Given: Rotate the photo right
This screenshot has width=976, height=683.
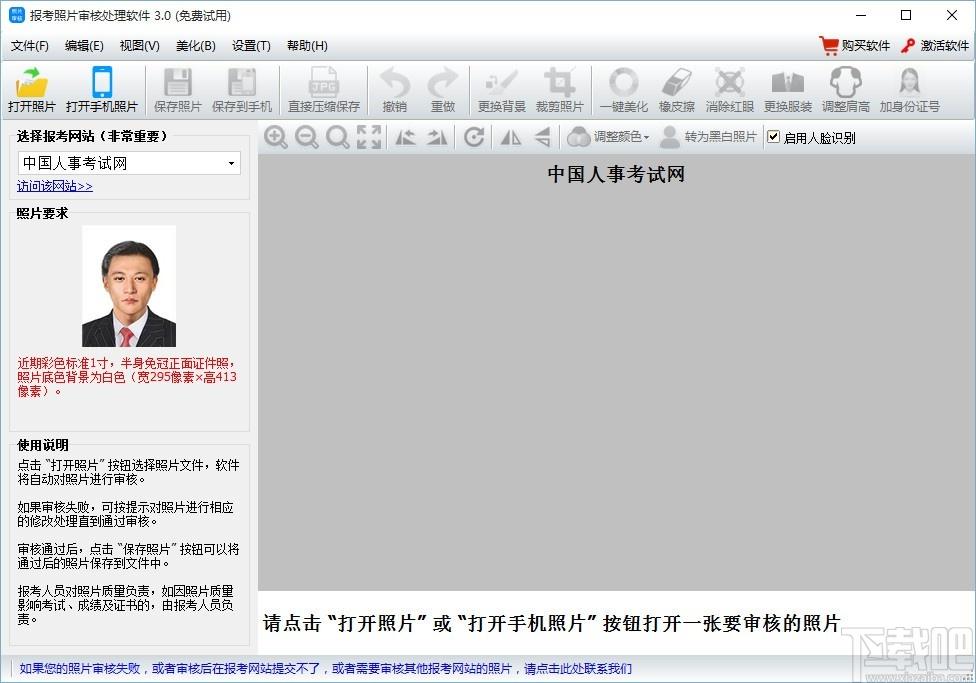Looking at the screenshot, I should 437,137.
